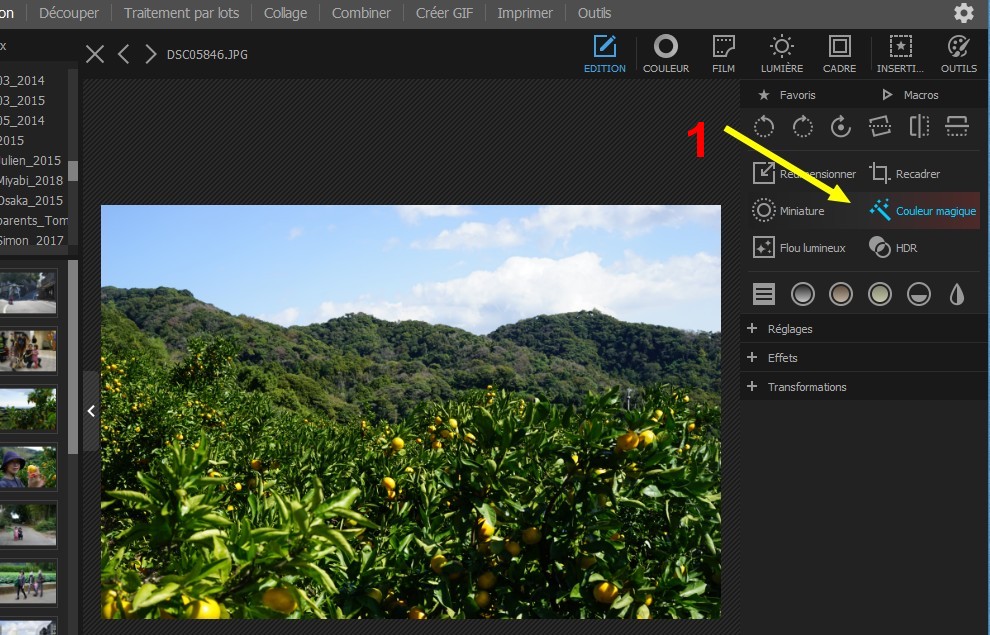The height and width of the screenshot is (635, 990).
Task: Apply the HDR effect
Action: point(893,247)
